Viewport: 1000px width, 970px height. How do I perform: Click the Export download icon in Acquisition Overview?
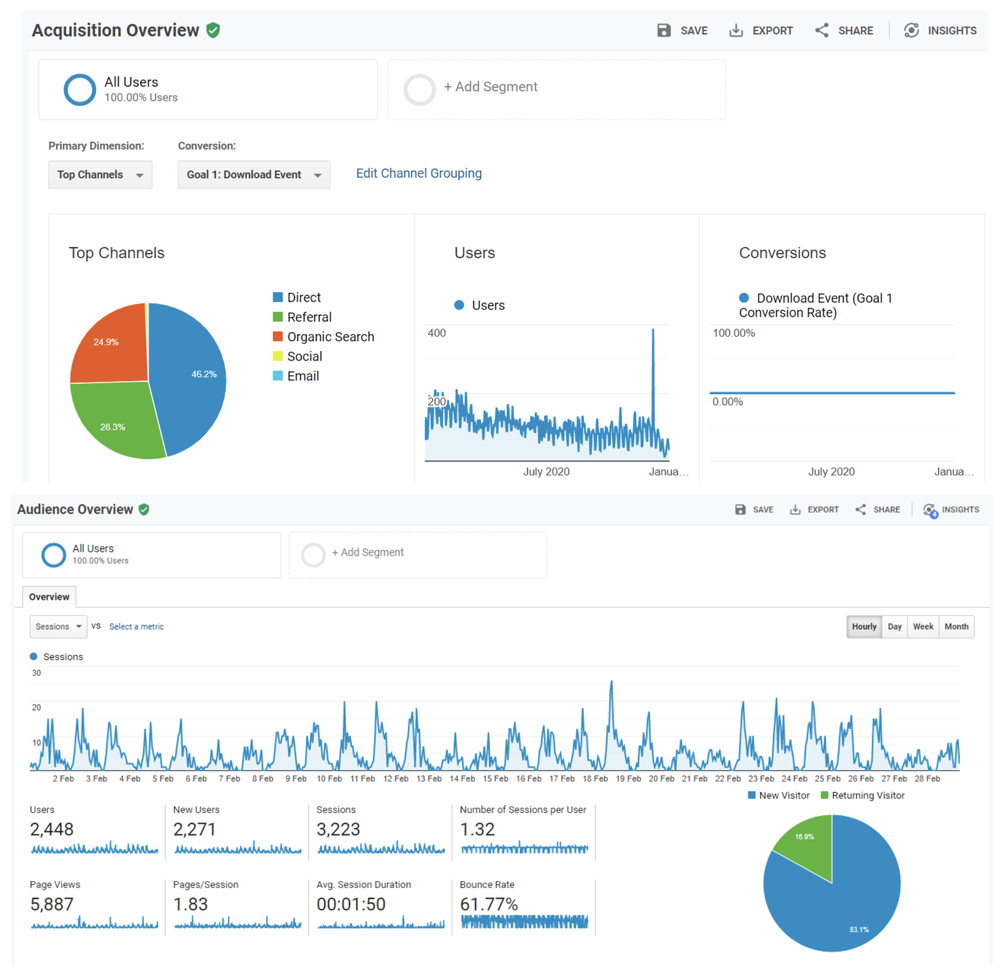click(736, 30)
